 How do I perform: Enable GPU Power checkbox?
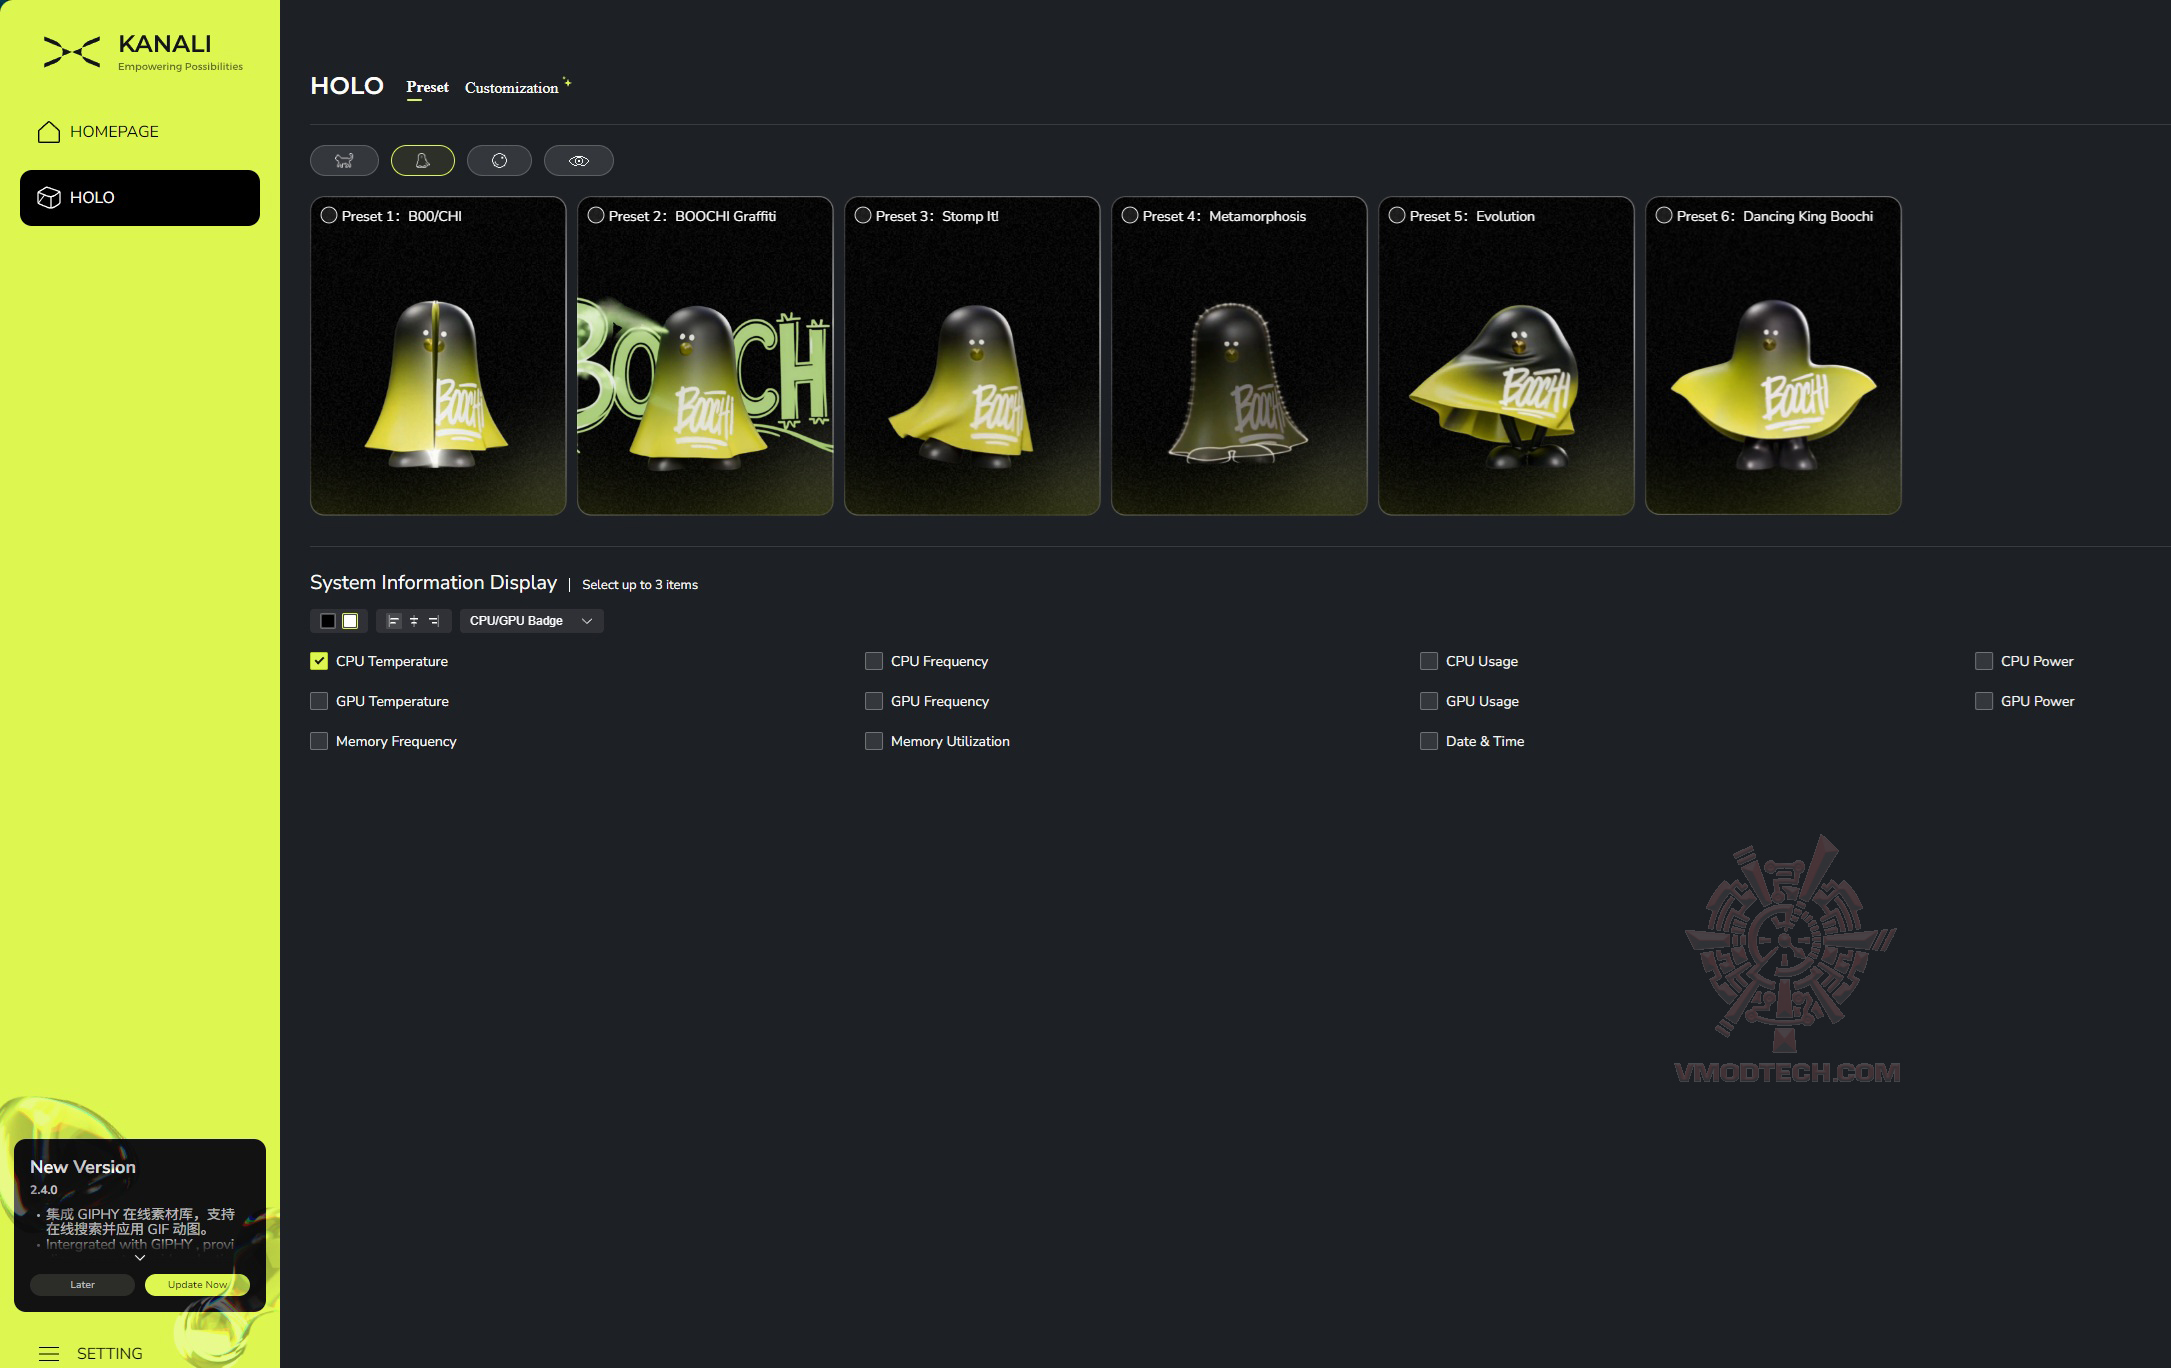(1984, 701)
